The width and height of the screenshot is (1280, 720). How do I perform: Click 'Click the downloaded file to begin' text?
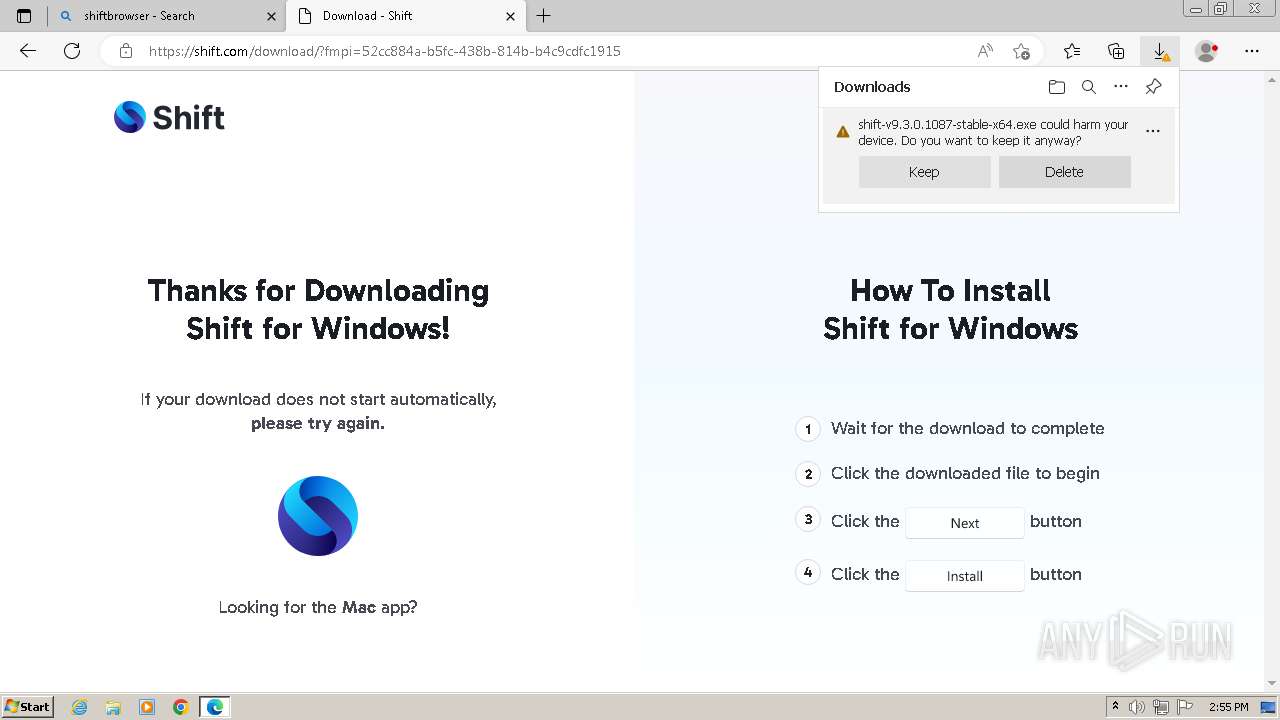click(965, 473)
